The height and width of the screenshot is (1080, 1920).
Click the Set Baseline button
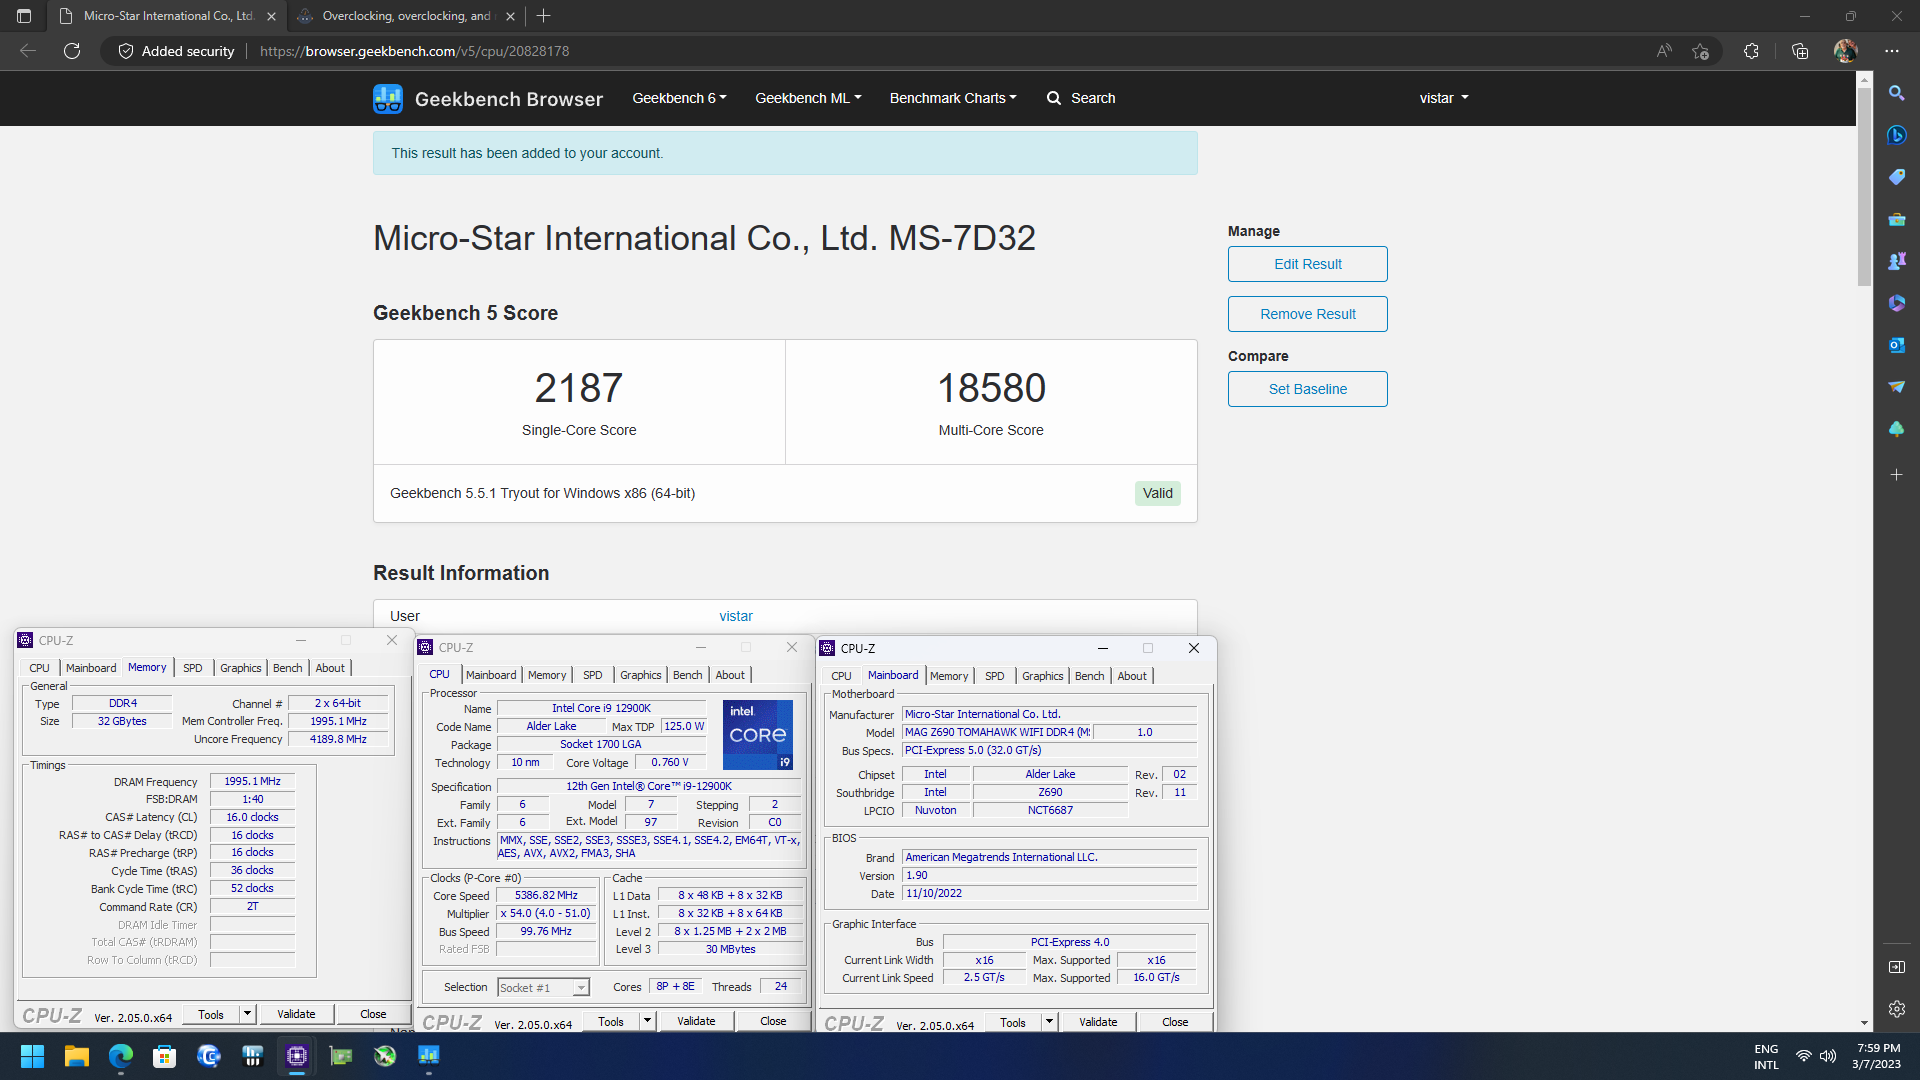coord(1307,389)
